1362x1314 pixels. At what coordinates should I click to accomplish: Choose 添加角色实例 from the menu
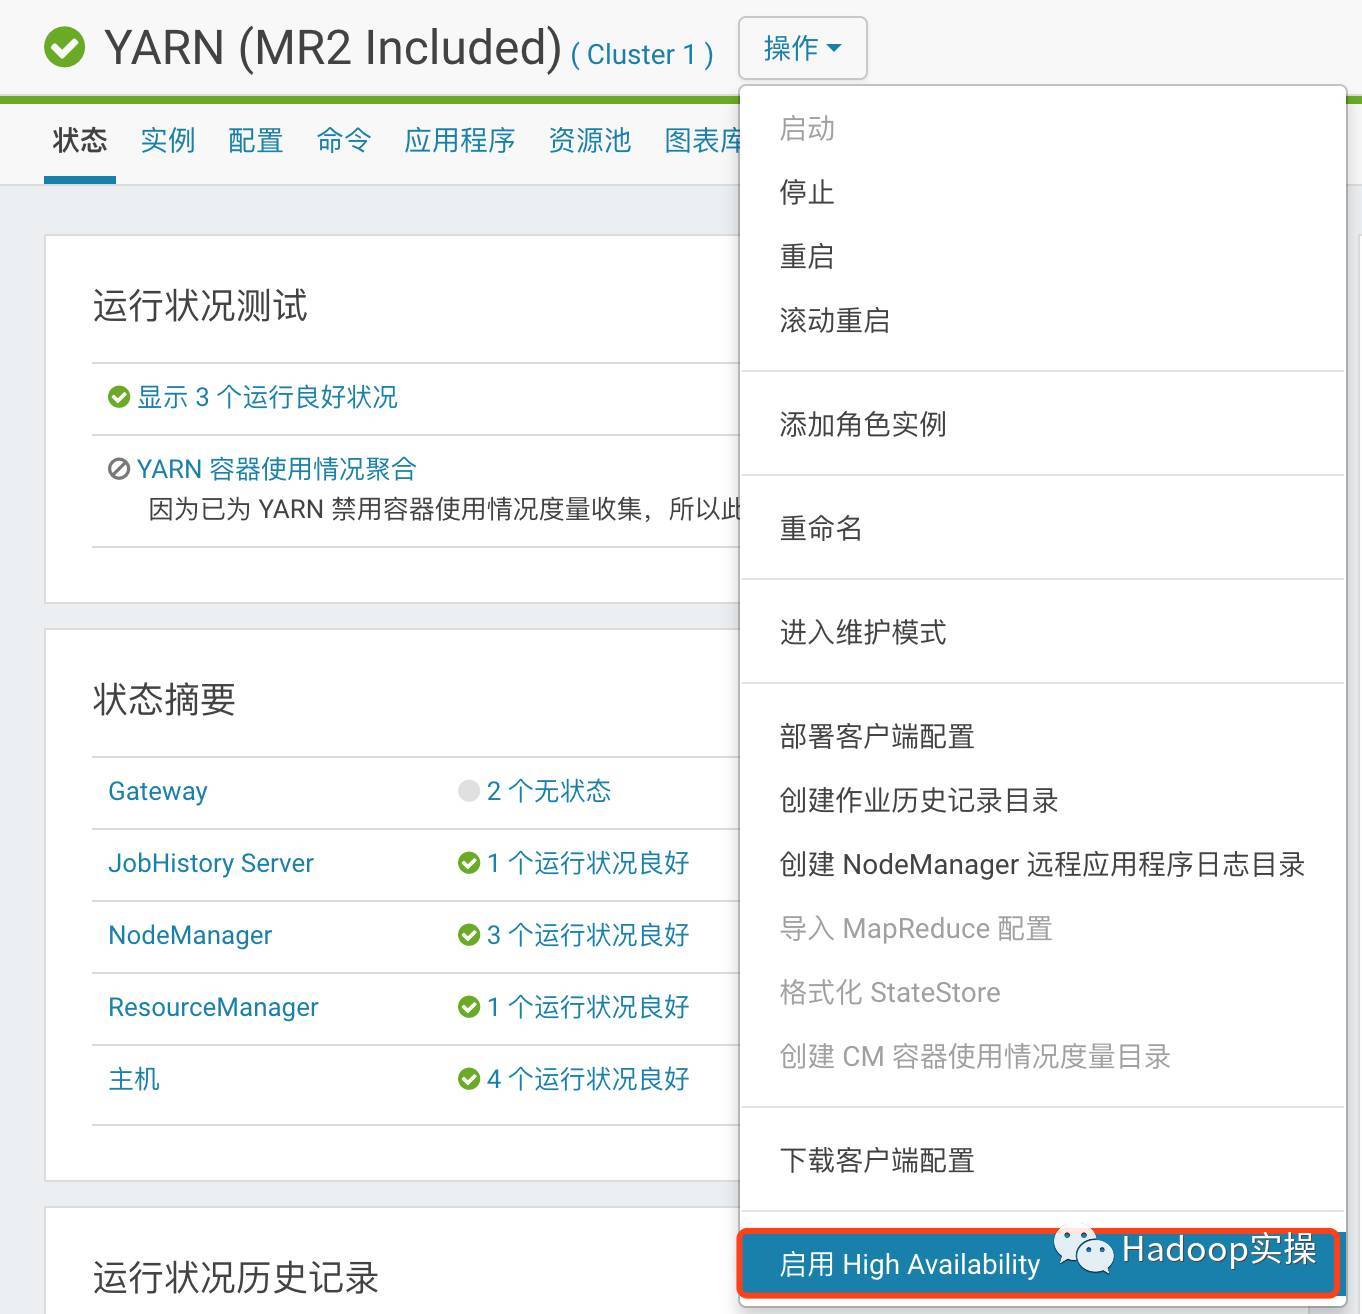(x=1043, y=424)
